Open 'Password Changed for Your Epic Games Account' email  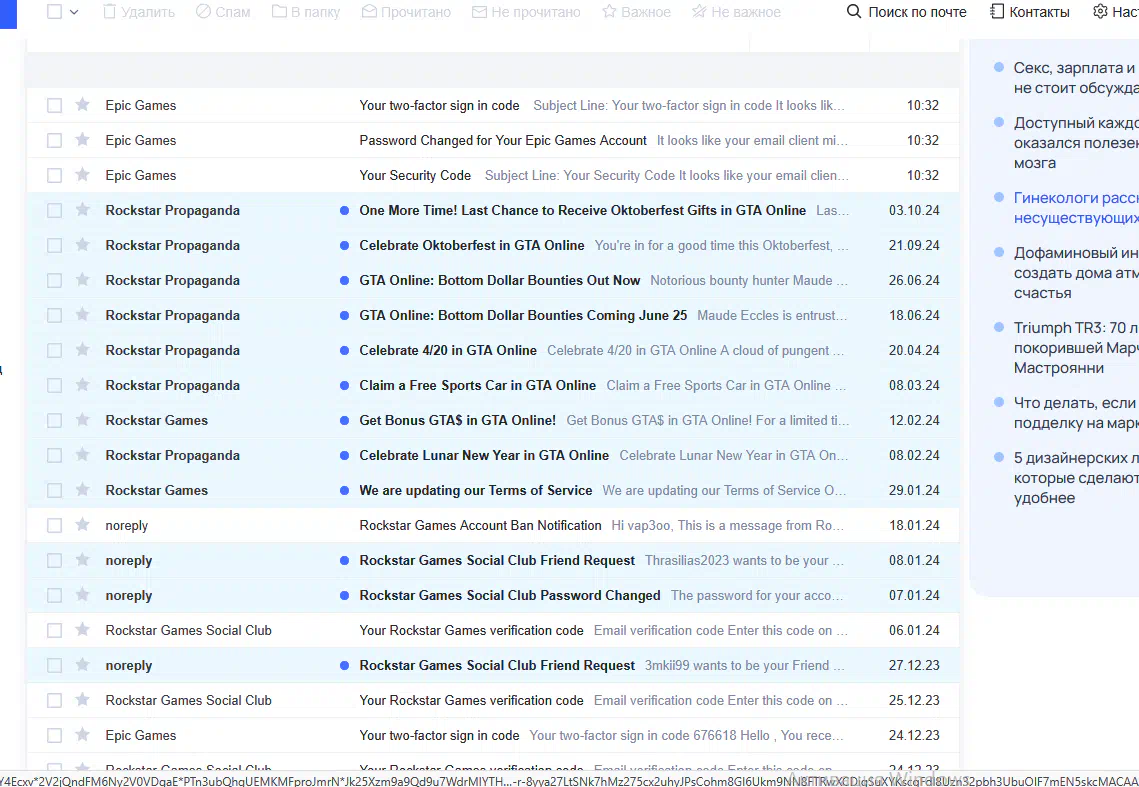(x=493, y=140)
